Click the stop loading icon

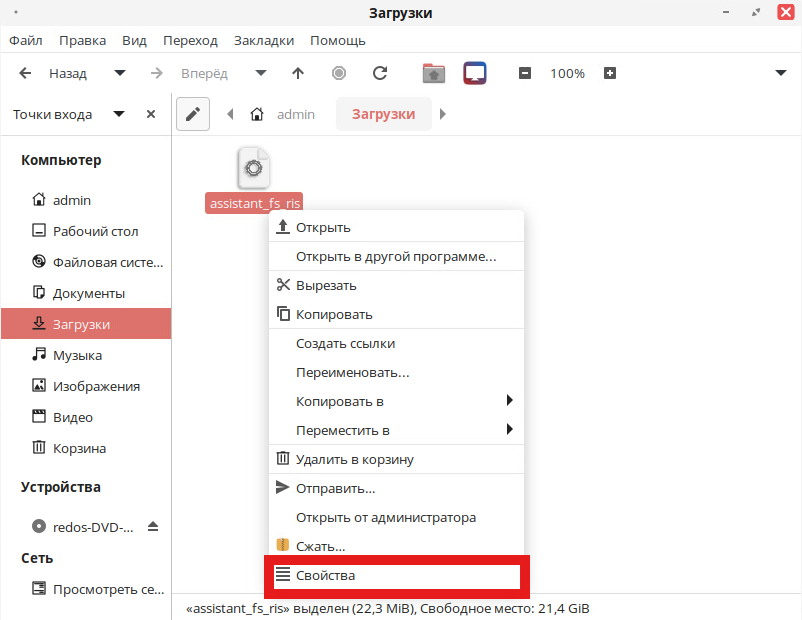point(339,73)
